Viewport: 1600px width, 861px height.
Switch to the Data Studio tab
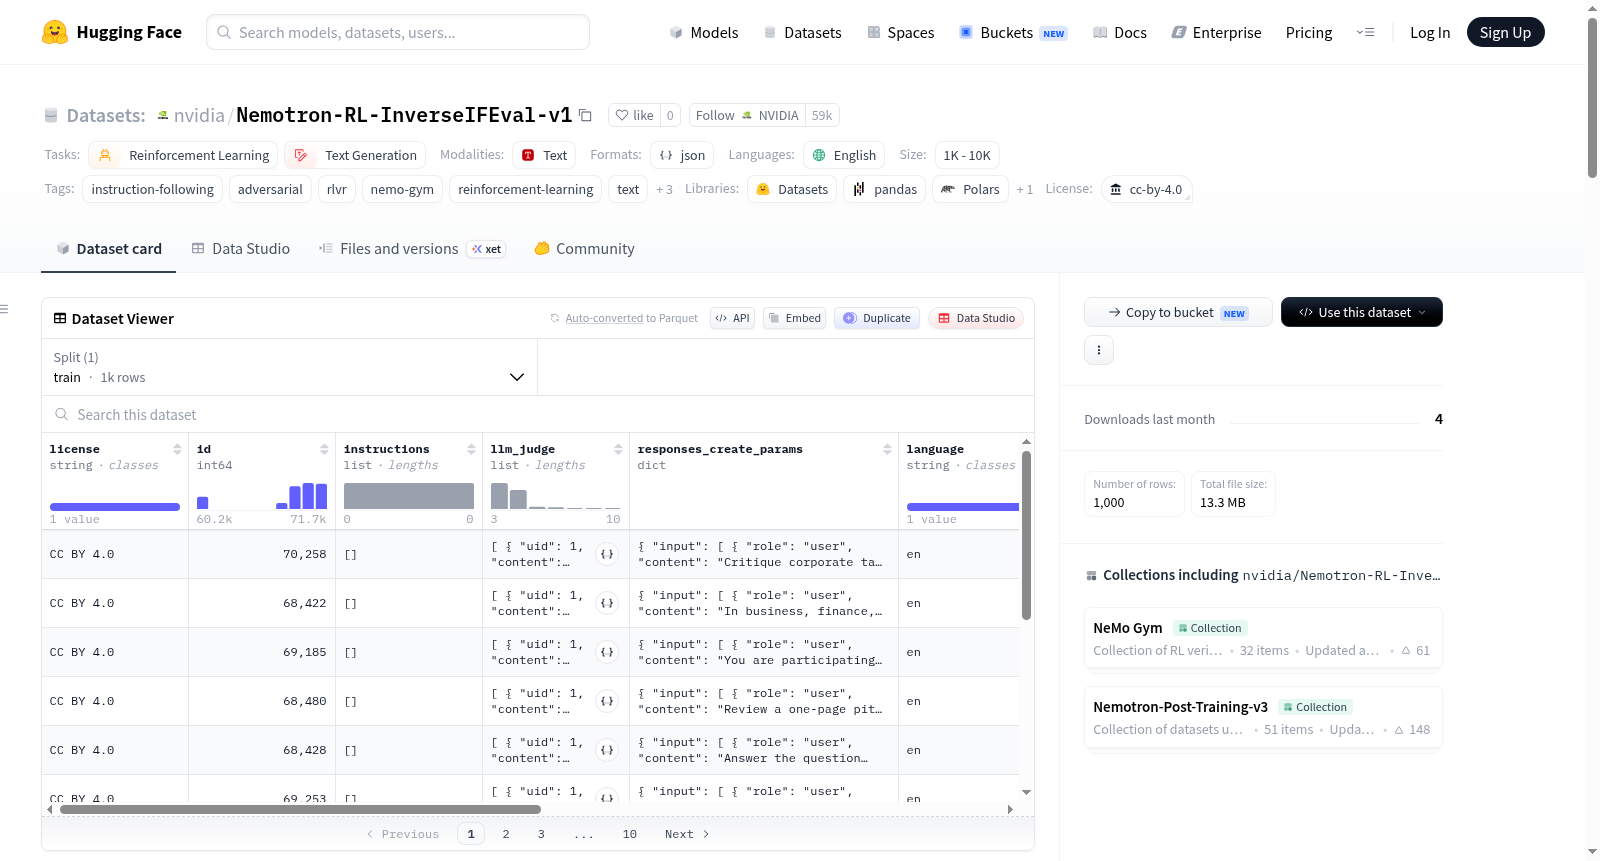coord(240,248)
